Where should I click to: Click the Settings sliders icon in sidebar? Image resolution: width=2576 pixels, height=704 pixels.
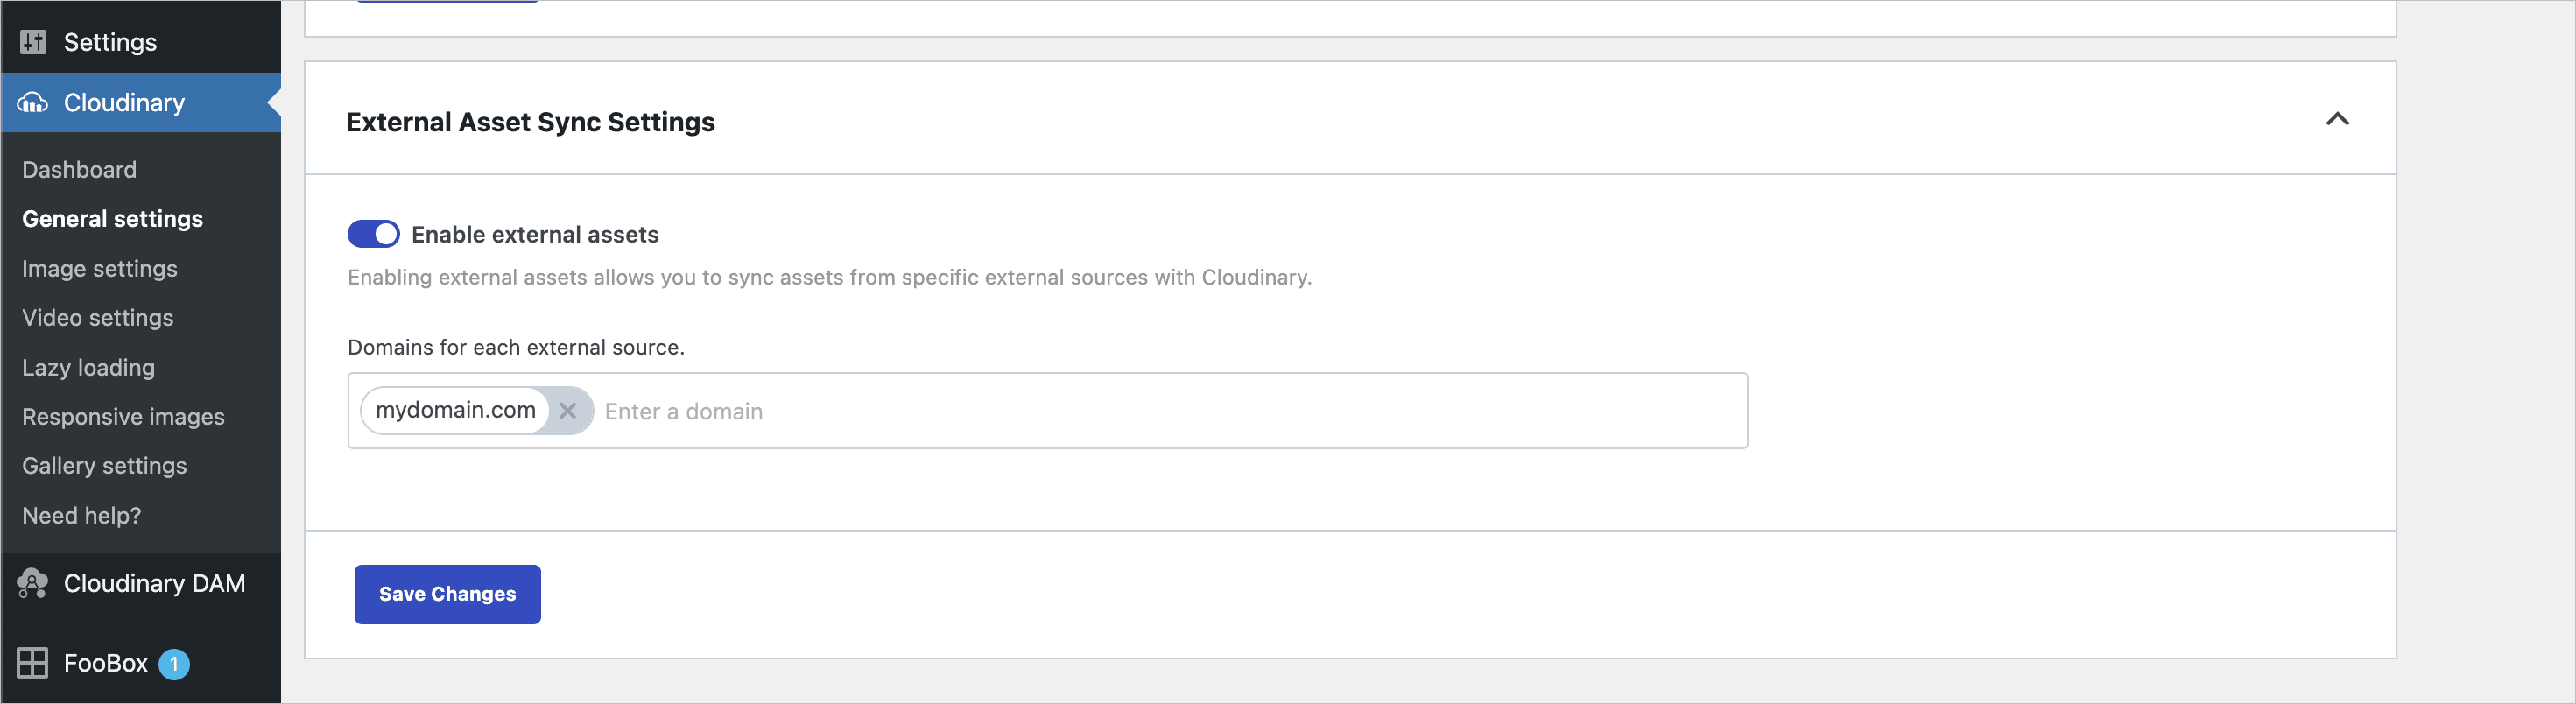pyautogui.click(x=33, y=42)
